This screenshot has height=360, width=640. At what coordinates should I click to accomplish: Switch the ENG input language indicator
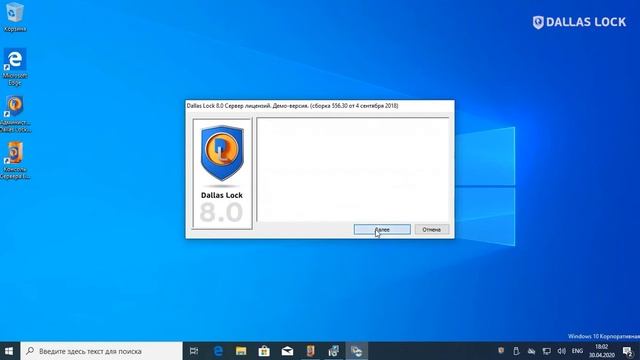(x=577, y=351)
